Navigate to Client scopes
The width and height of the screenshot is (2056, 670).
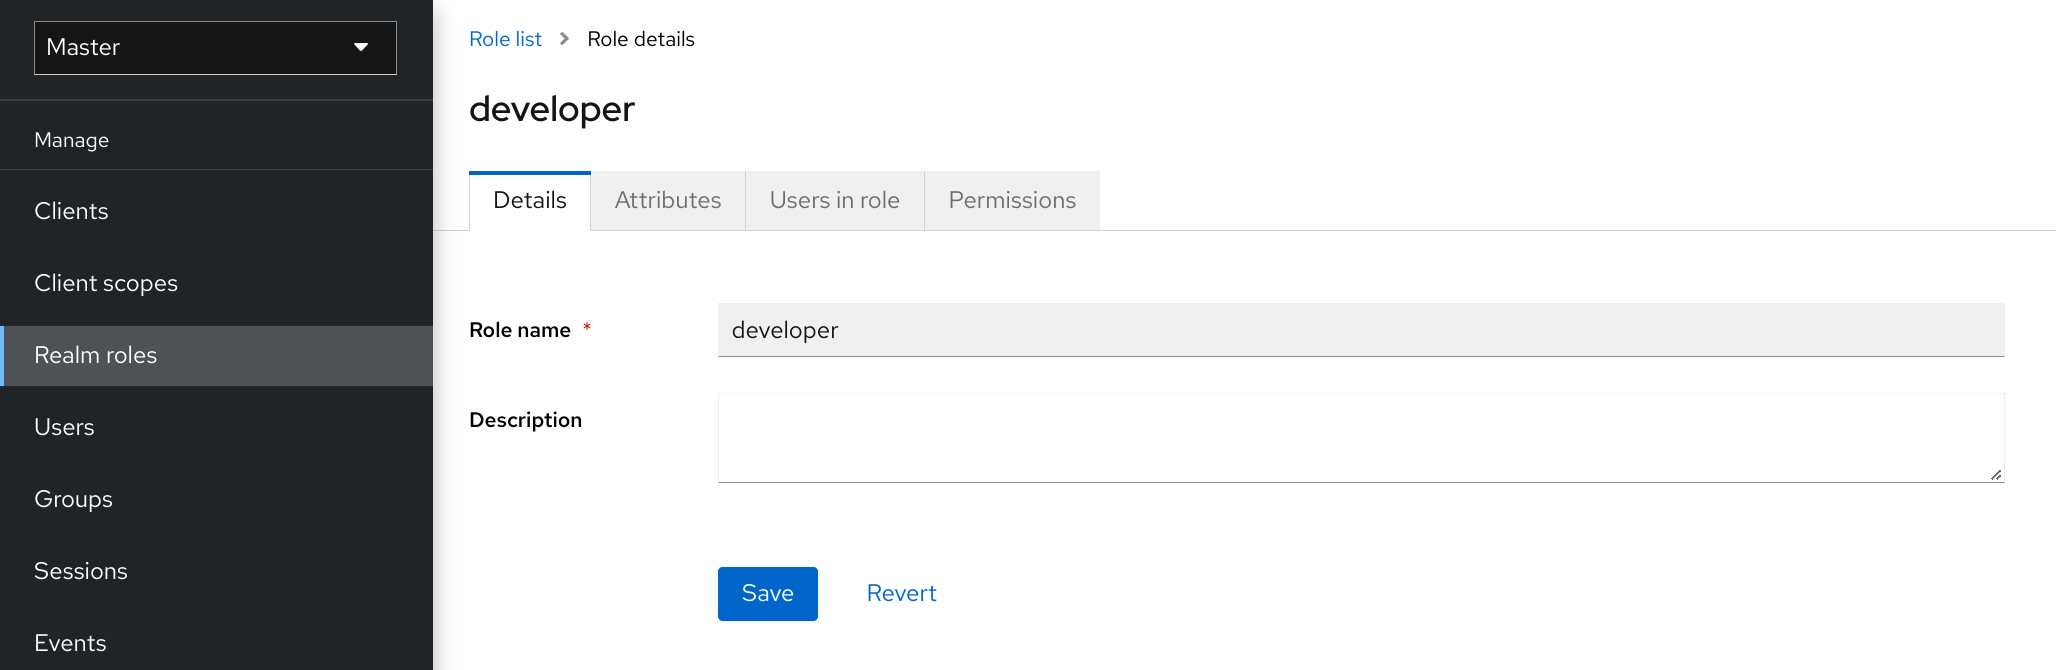point(106,283)
